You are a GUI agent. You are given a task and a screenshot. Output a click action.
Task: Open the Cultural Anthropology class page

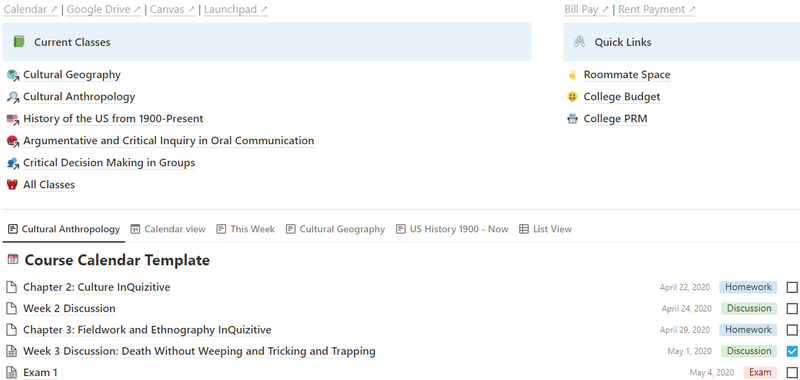tap(79, 97)
